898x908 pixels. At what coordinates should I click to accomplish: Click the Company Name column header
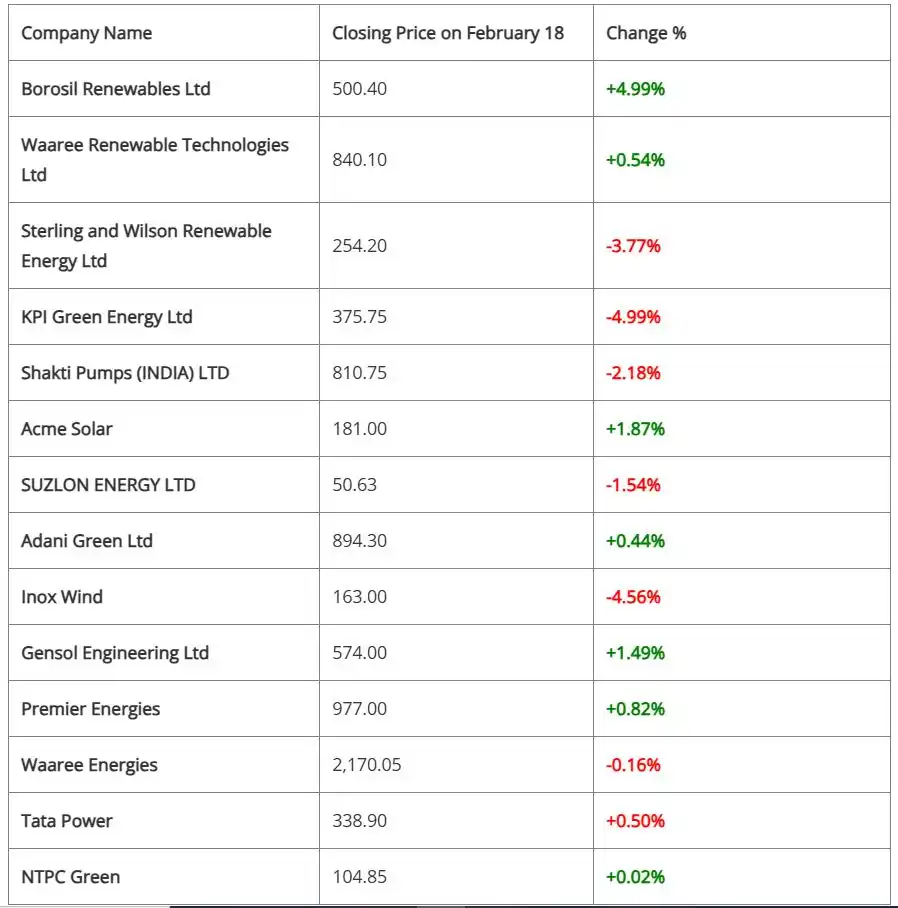point(85,33)
